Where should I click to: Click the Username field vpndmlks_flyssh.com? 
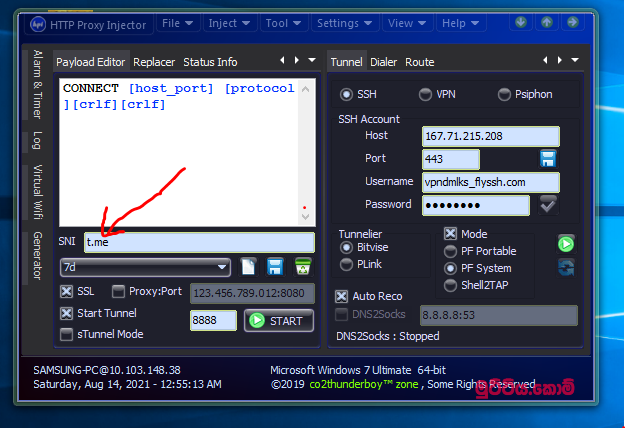point(491,182)
